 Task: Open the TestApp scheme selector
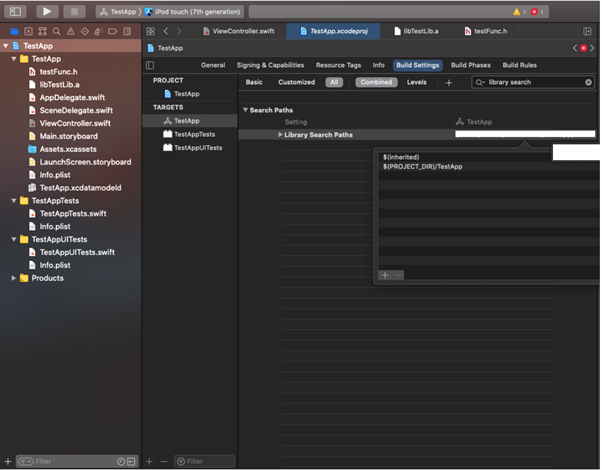[x=118, y=12]
